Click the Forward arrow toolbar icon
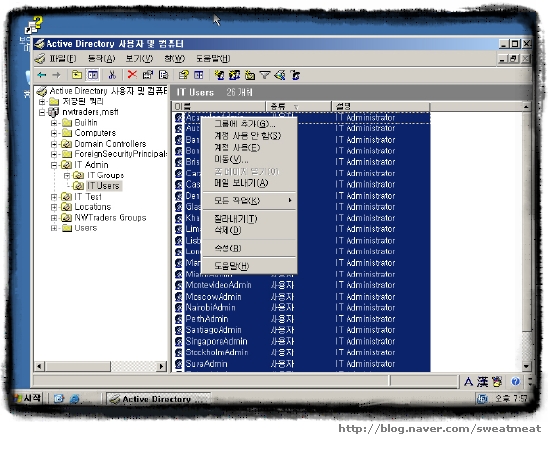 [x=56, y=75]
